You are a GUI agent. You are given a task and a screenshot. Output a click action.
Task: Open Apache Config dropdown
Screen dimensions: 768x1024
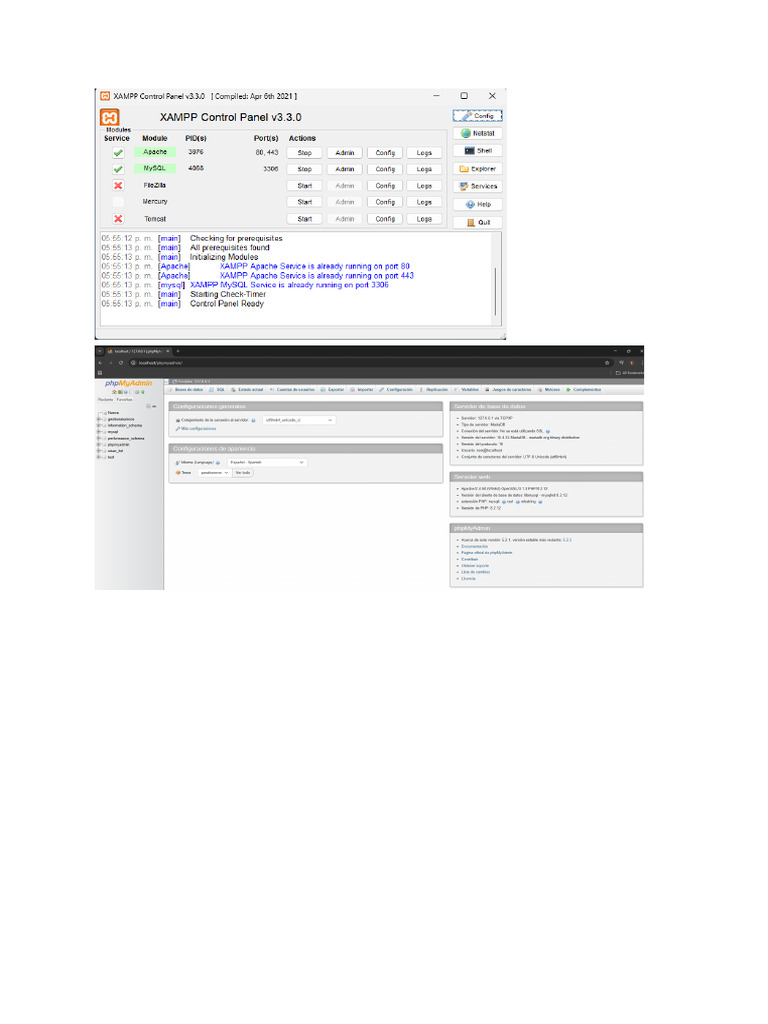(x=385, y=152)
